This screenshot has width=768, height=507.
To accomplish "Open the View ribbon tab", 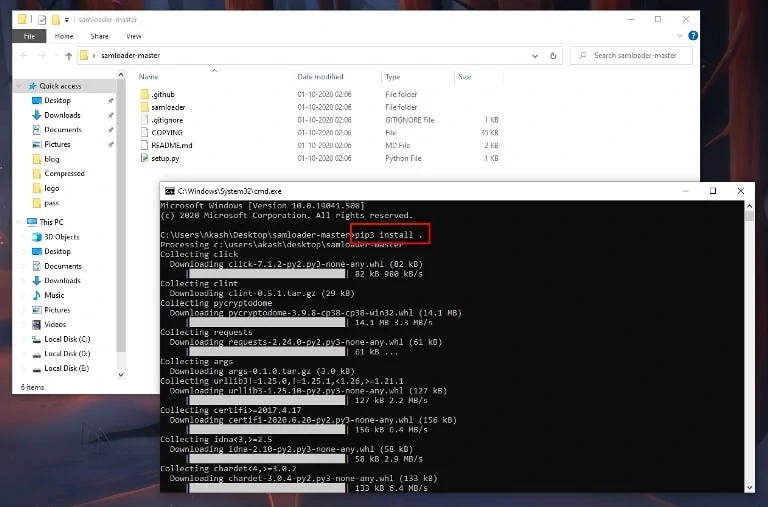I will (133, 36).
